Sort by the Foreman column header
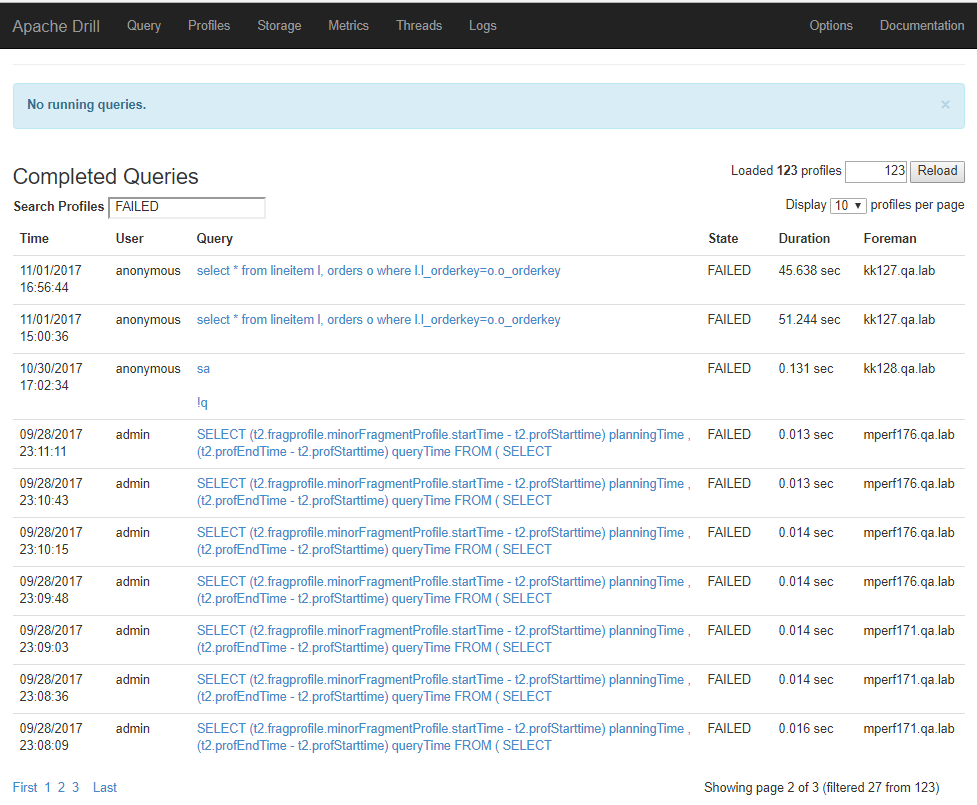This screenshot has height=805, width=977. click(890, 239)
